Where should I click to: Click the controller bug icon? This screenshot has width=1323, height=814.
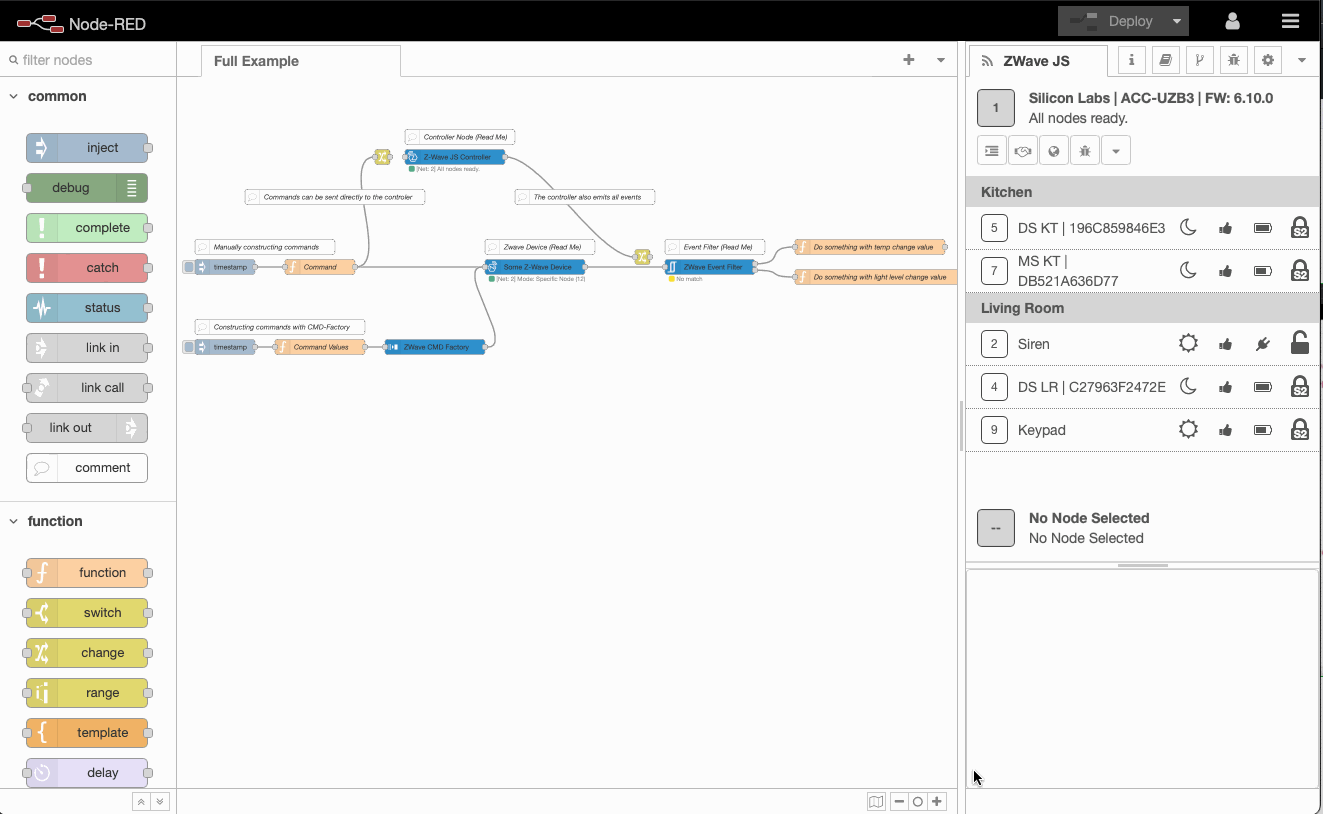(1084, 151)
